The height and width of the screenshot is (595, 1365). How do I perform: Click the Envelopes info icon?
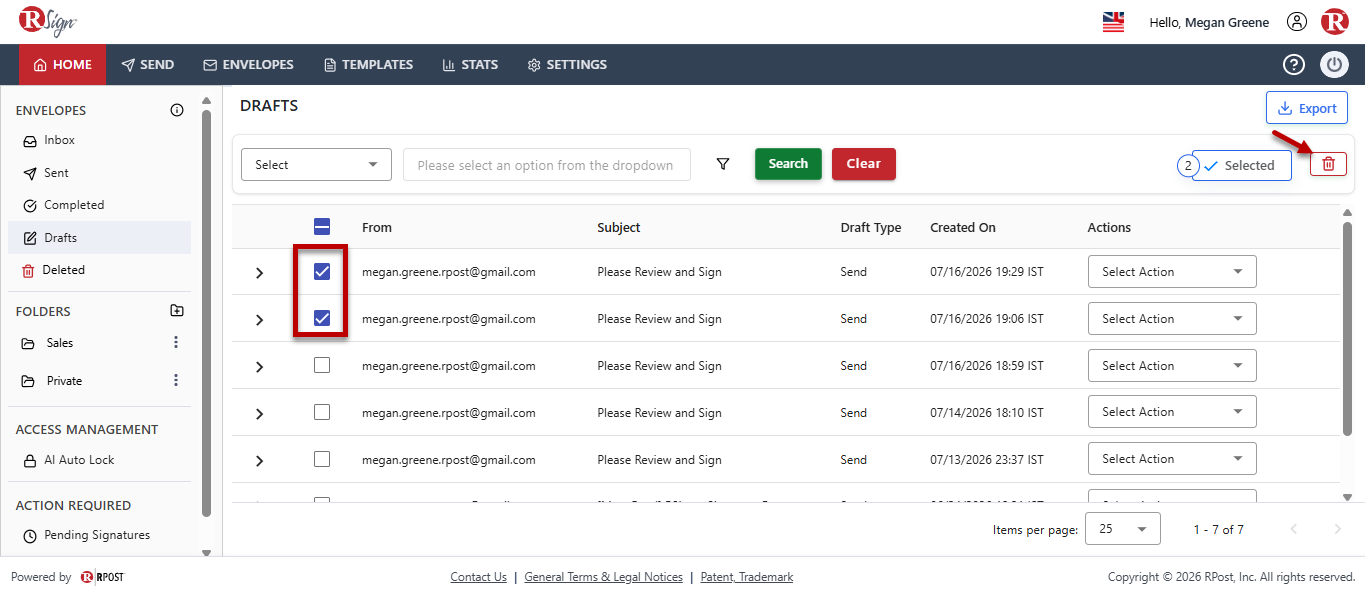(177, 110)
